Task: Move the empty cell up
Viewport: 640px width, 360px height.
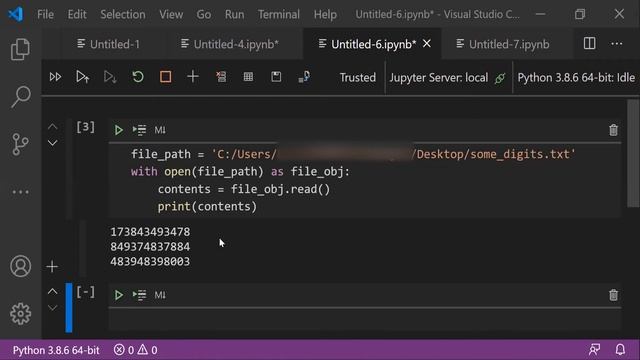Action: click(x=52, y=291)
